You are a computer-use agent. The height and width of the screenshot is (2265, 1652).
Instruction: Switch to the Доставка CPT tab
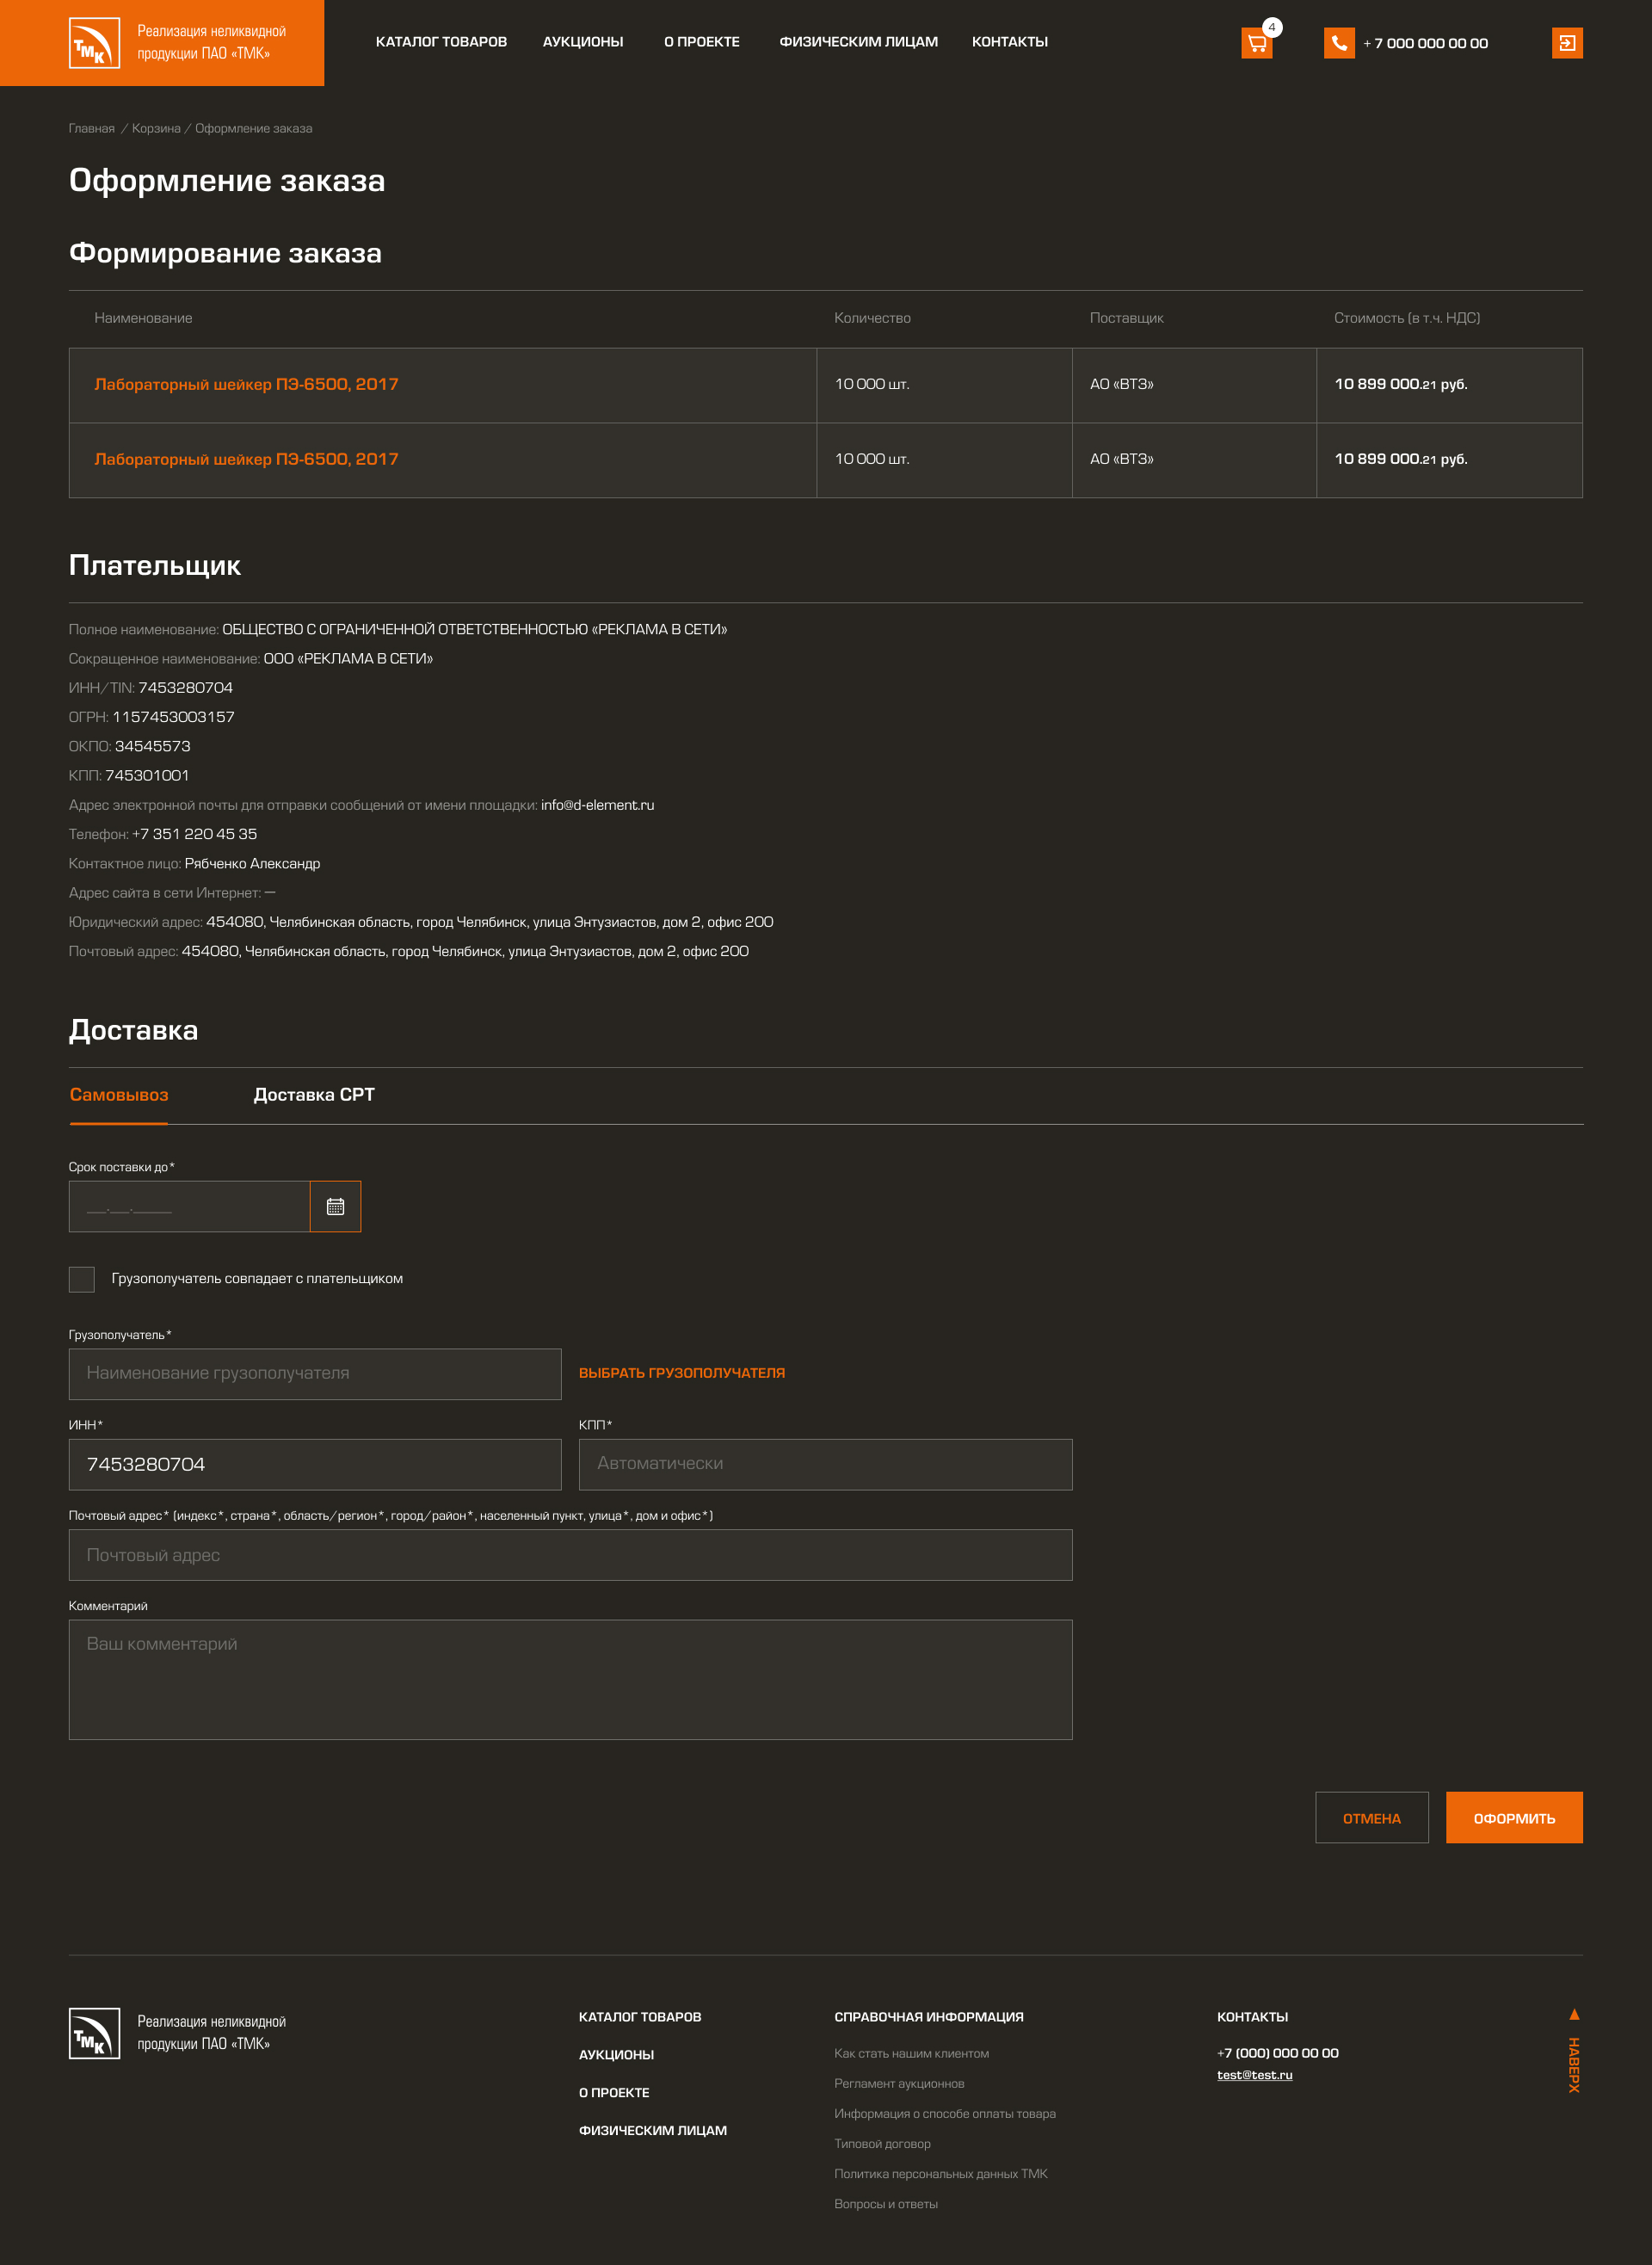[314, 1095]
